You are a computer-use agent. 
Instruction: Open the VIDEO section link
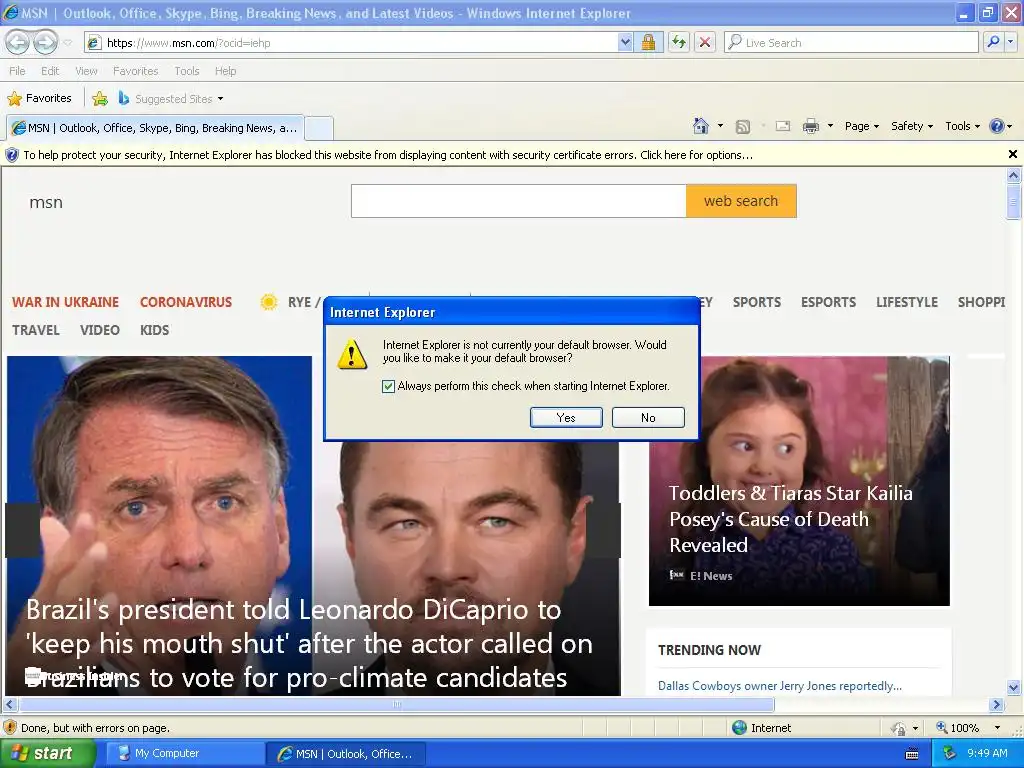pyautogui.click(x=100, y=330)
